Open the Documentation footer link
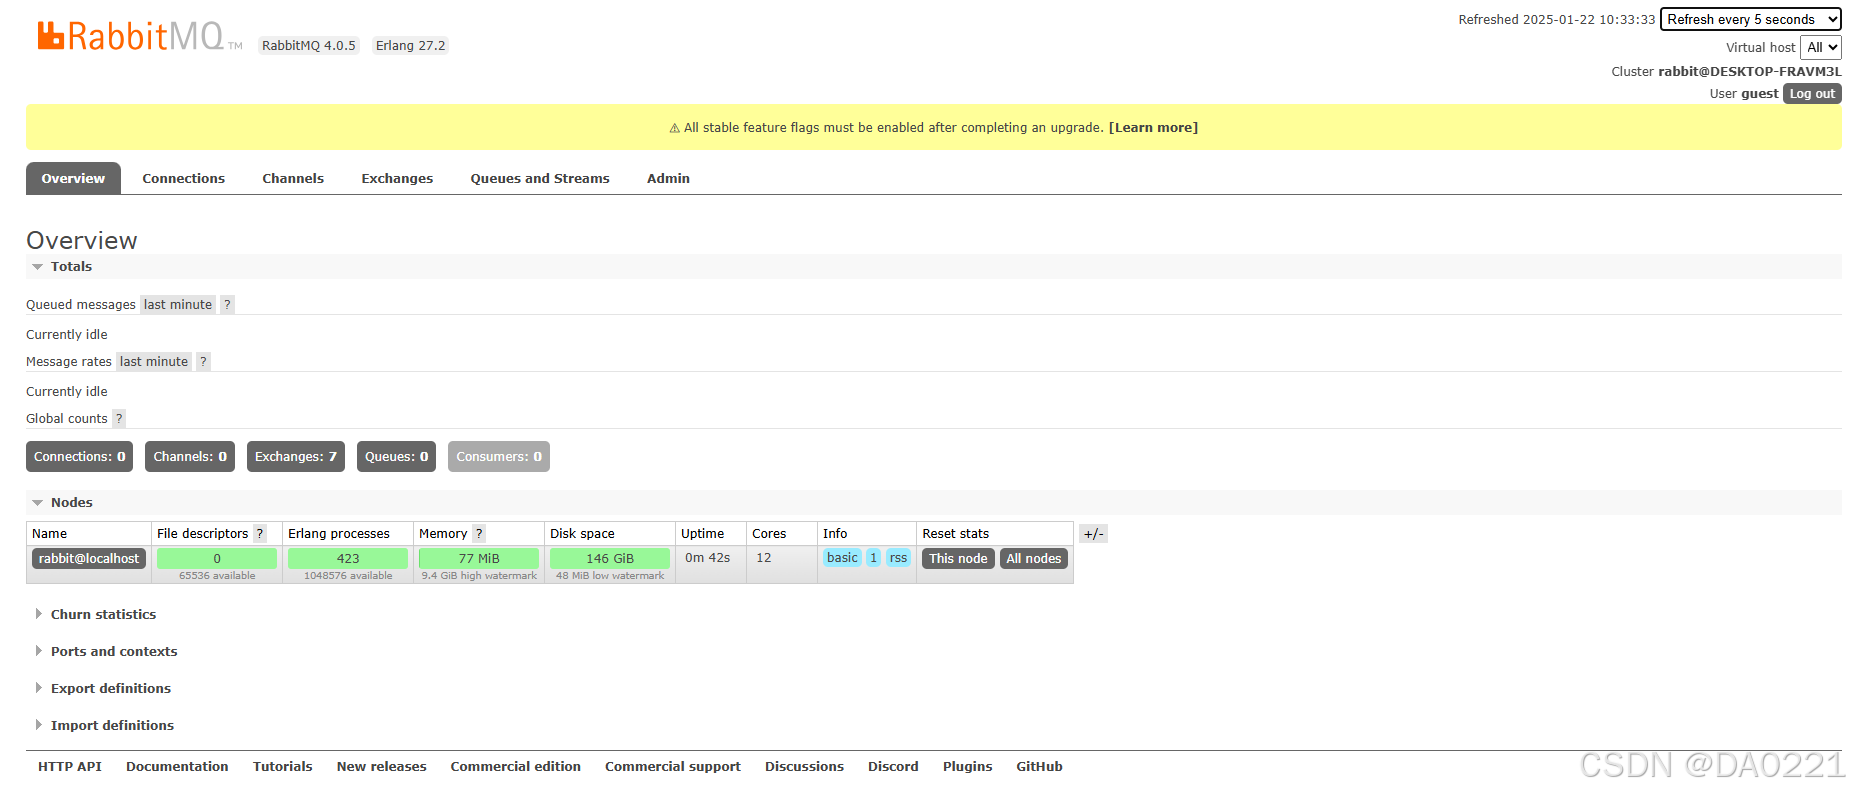Screen dimensions: 1850x797 pos(177,767)
